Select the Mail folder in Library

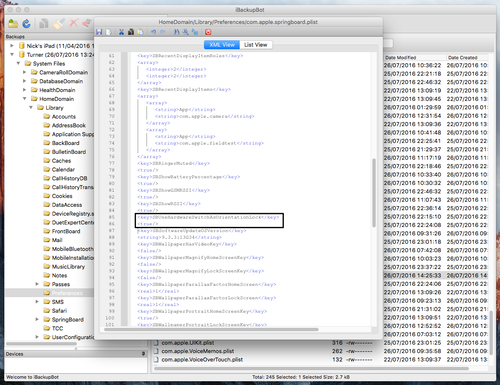click(x=57, y=240)
